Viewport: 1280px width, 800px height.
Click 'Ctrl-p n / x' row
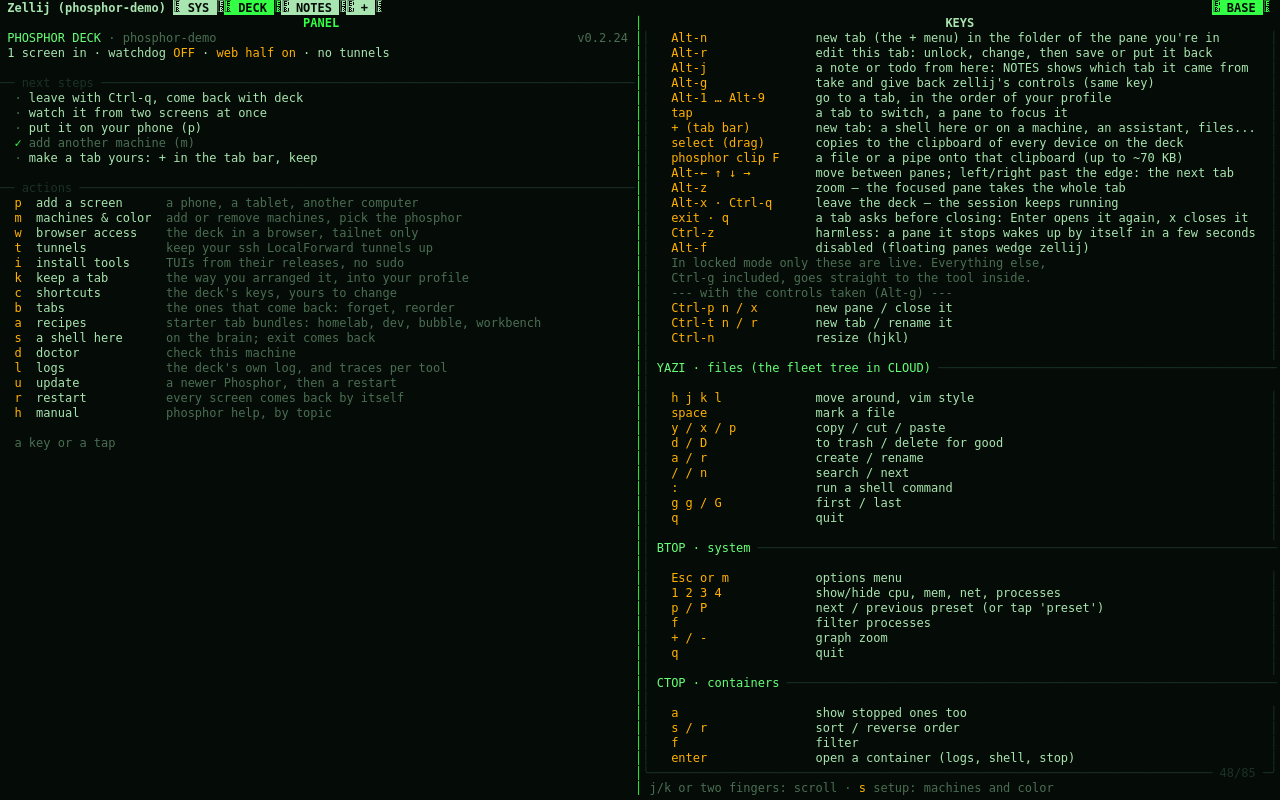coord(812,308)
